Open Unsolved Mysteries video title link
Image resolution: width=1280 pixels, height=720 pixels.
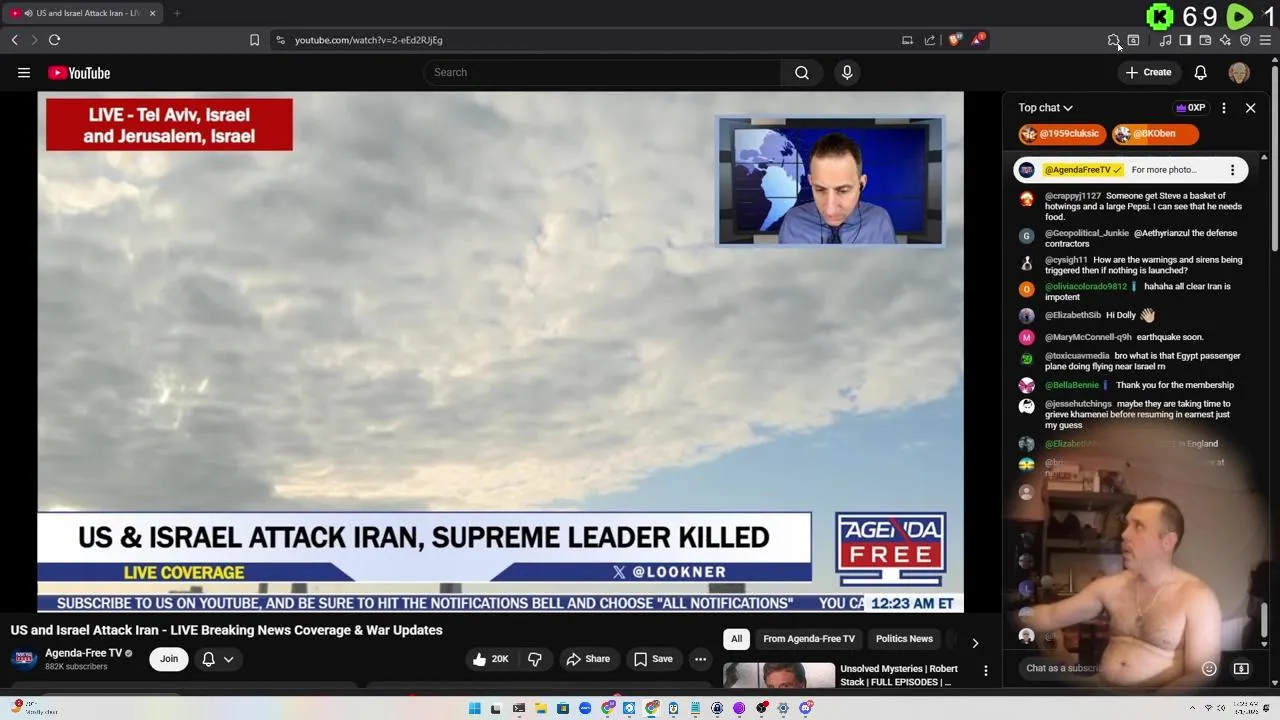(898, 675)
